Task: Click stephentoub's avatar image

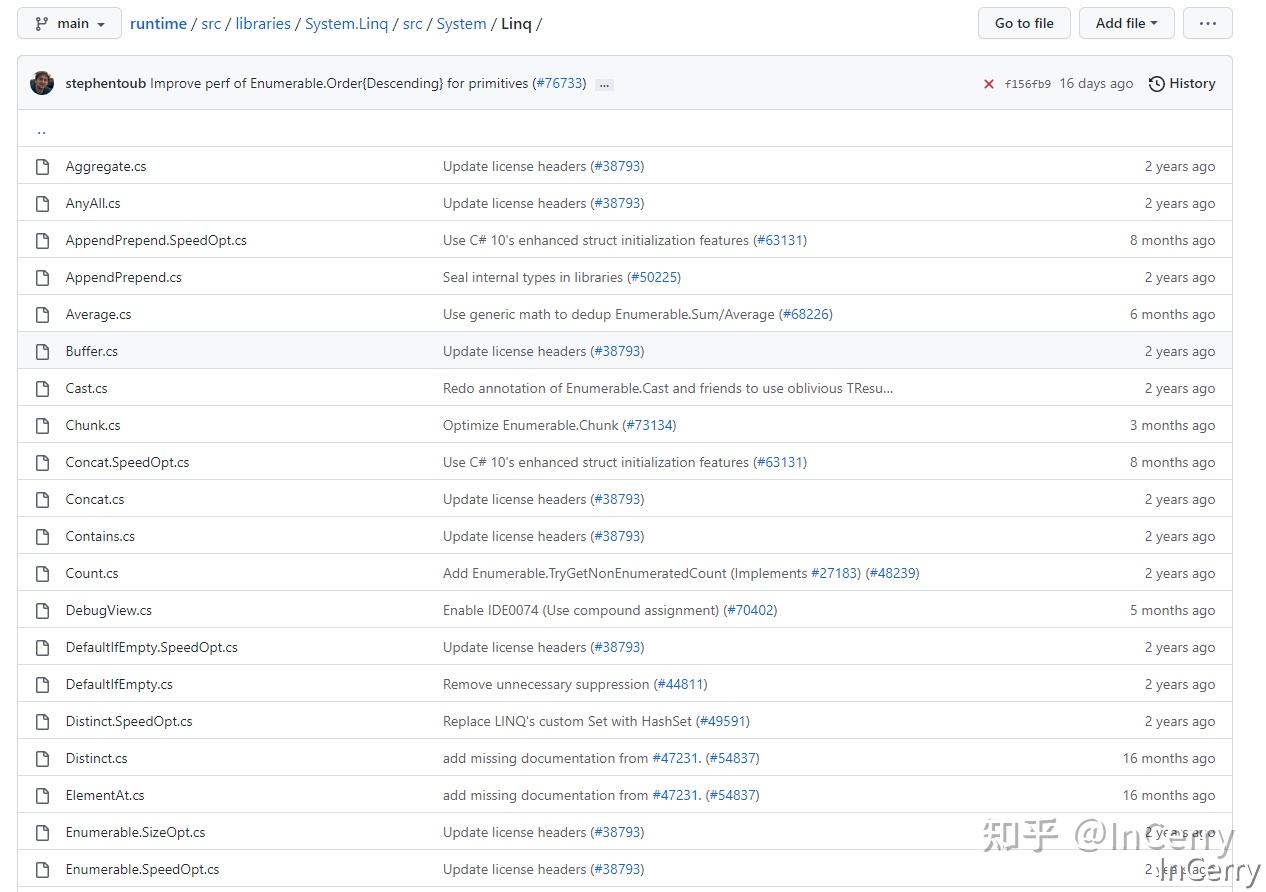Action: (x=41, y=83)
